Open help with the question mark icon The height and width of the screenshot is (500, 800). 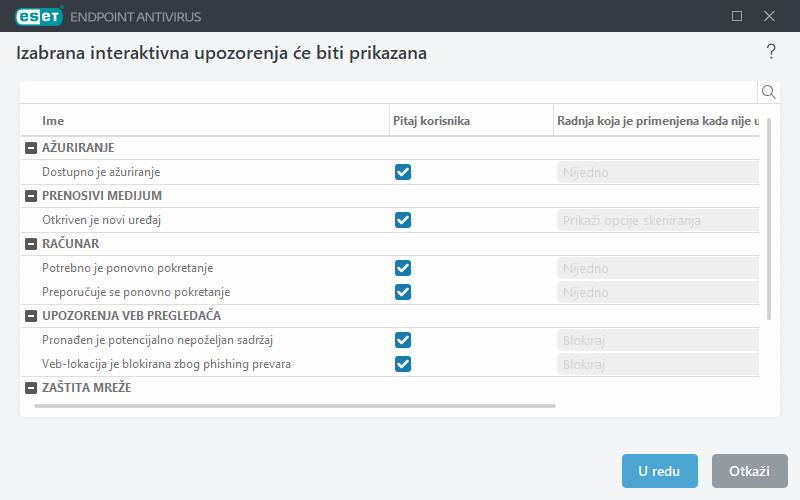pyautogui.click(x=771, y=52)
